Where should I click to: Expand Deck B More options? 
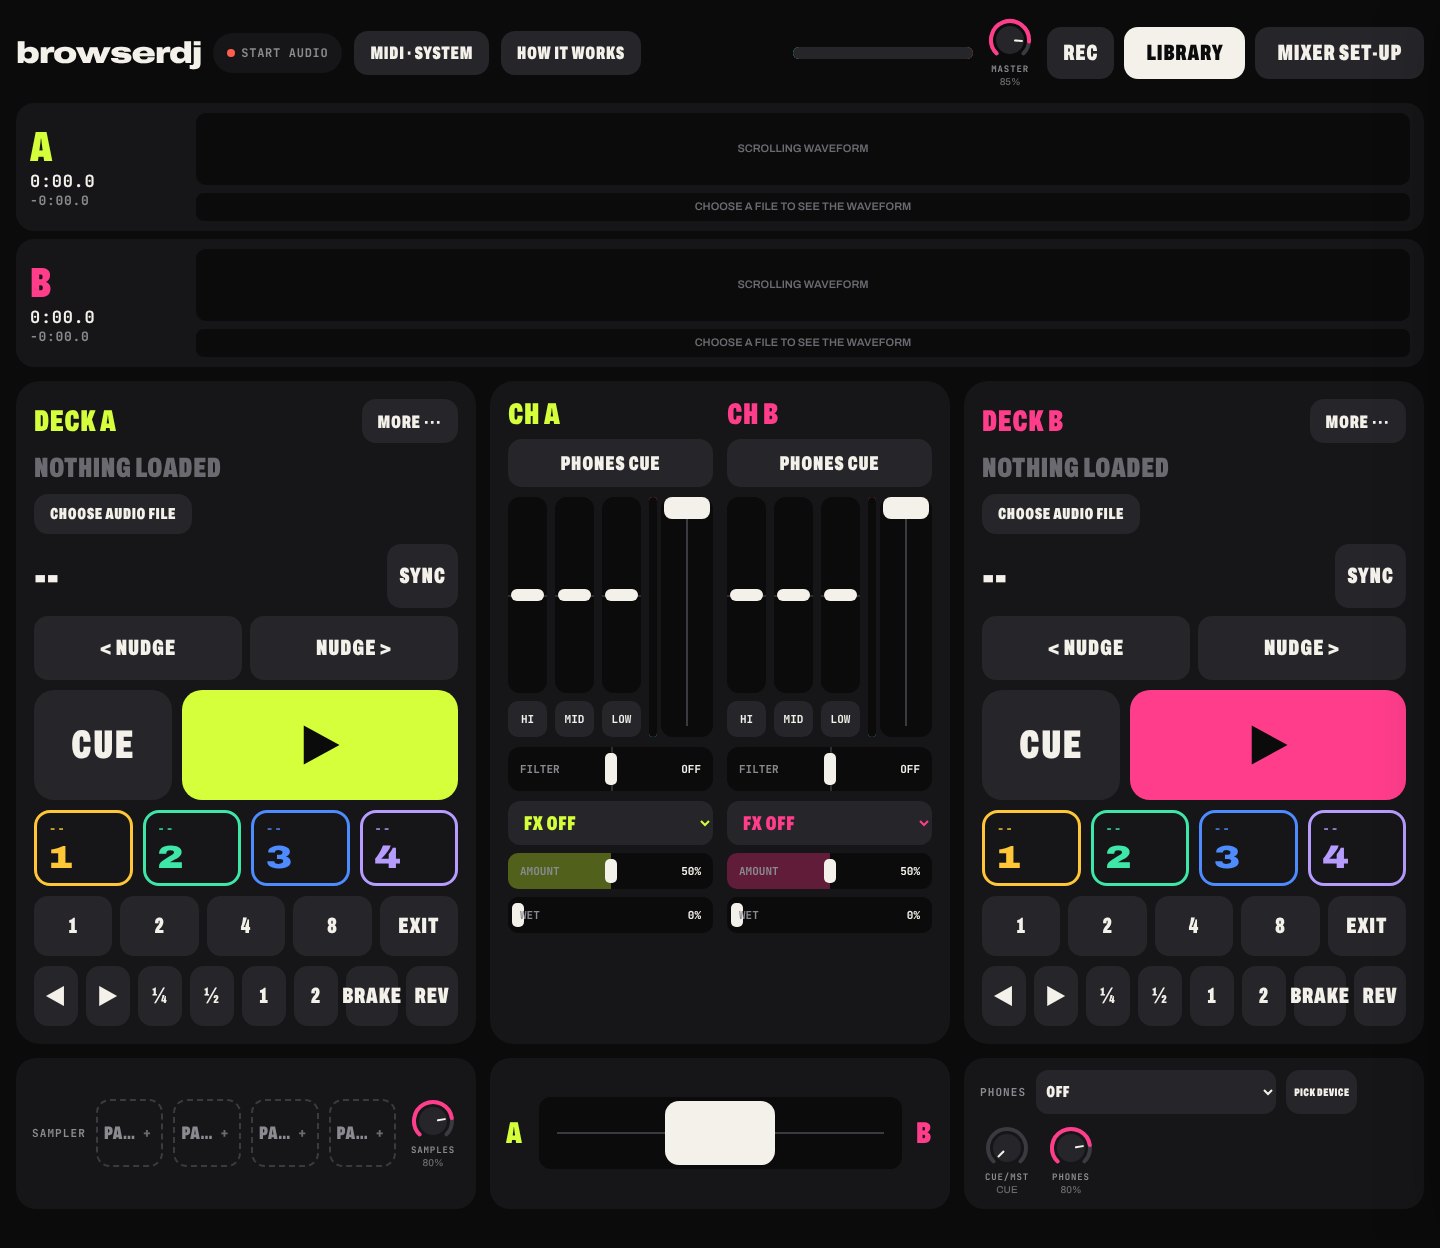pos(1358,422)
